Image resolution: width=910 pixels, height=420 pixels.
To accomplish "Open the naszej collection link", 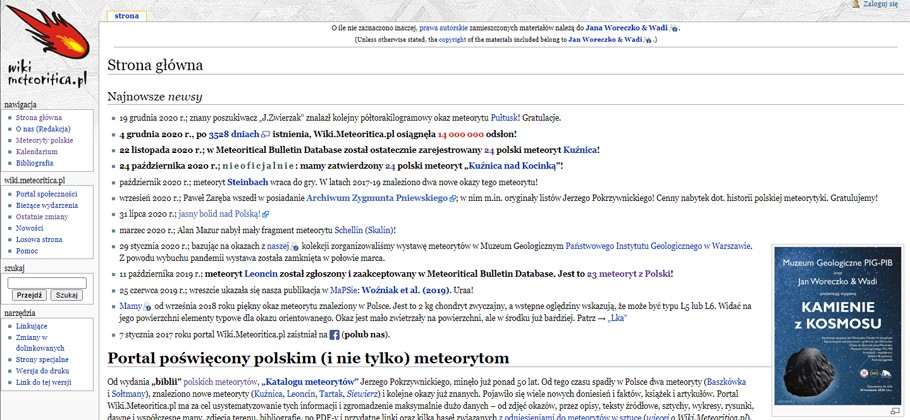I will click(278, 246).
